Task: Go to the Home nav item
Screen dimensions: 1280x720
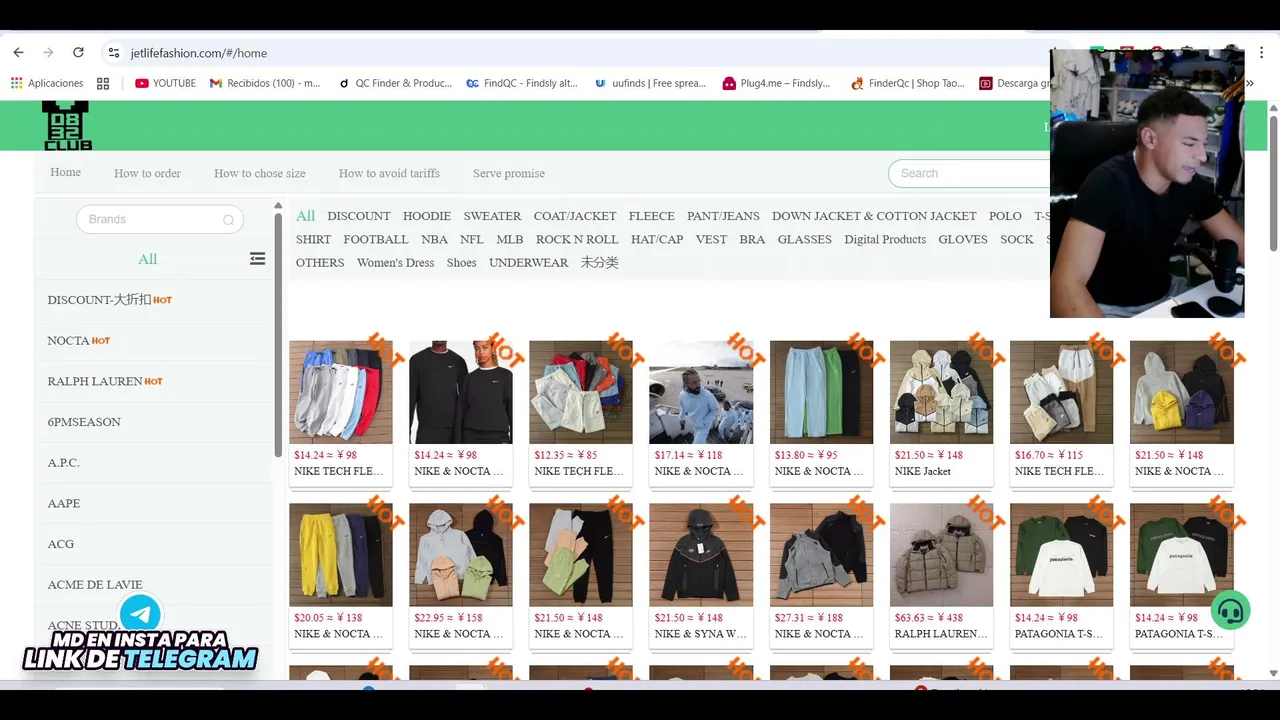Action: pos(65,172)
